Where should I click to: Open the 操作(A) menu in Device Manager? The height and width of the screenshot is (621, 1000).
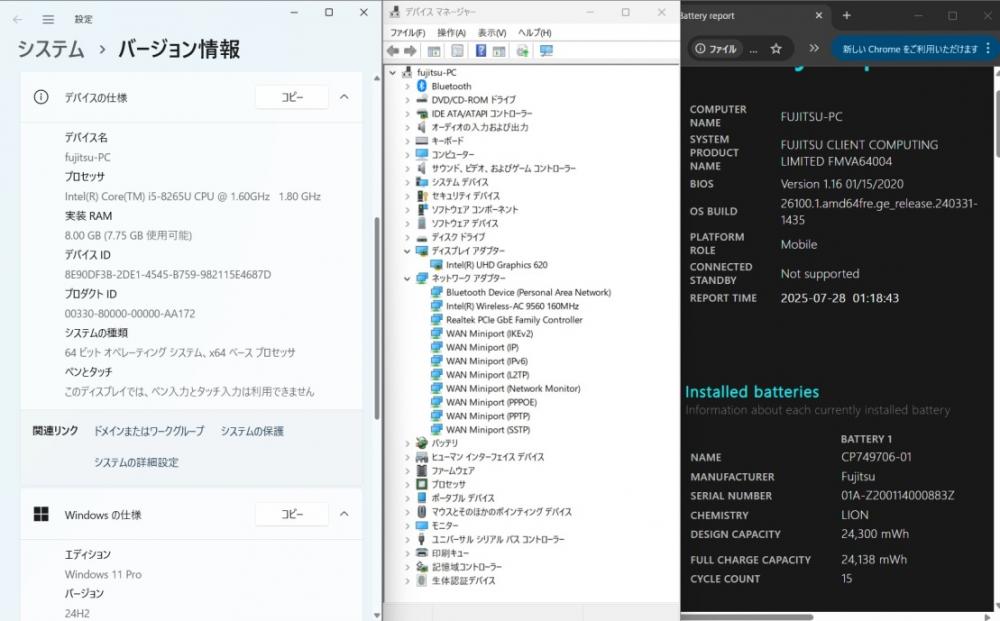(x=452, y=33)
